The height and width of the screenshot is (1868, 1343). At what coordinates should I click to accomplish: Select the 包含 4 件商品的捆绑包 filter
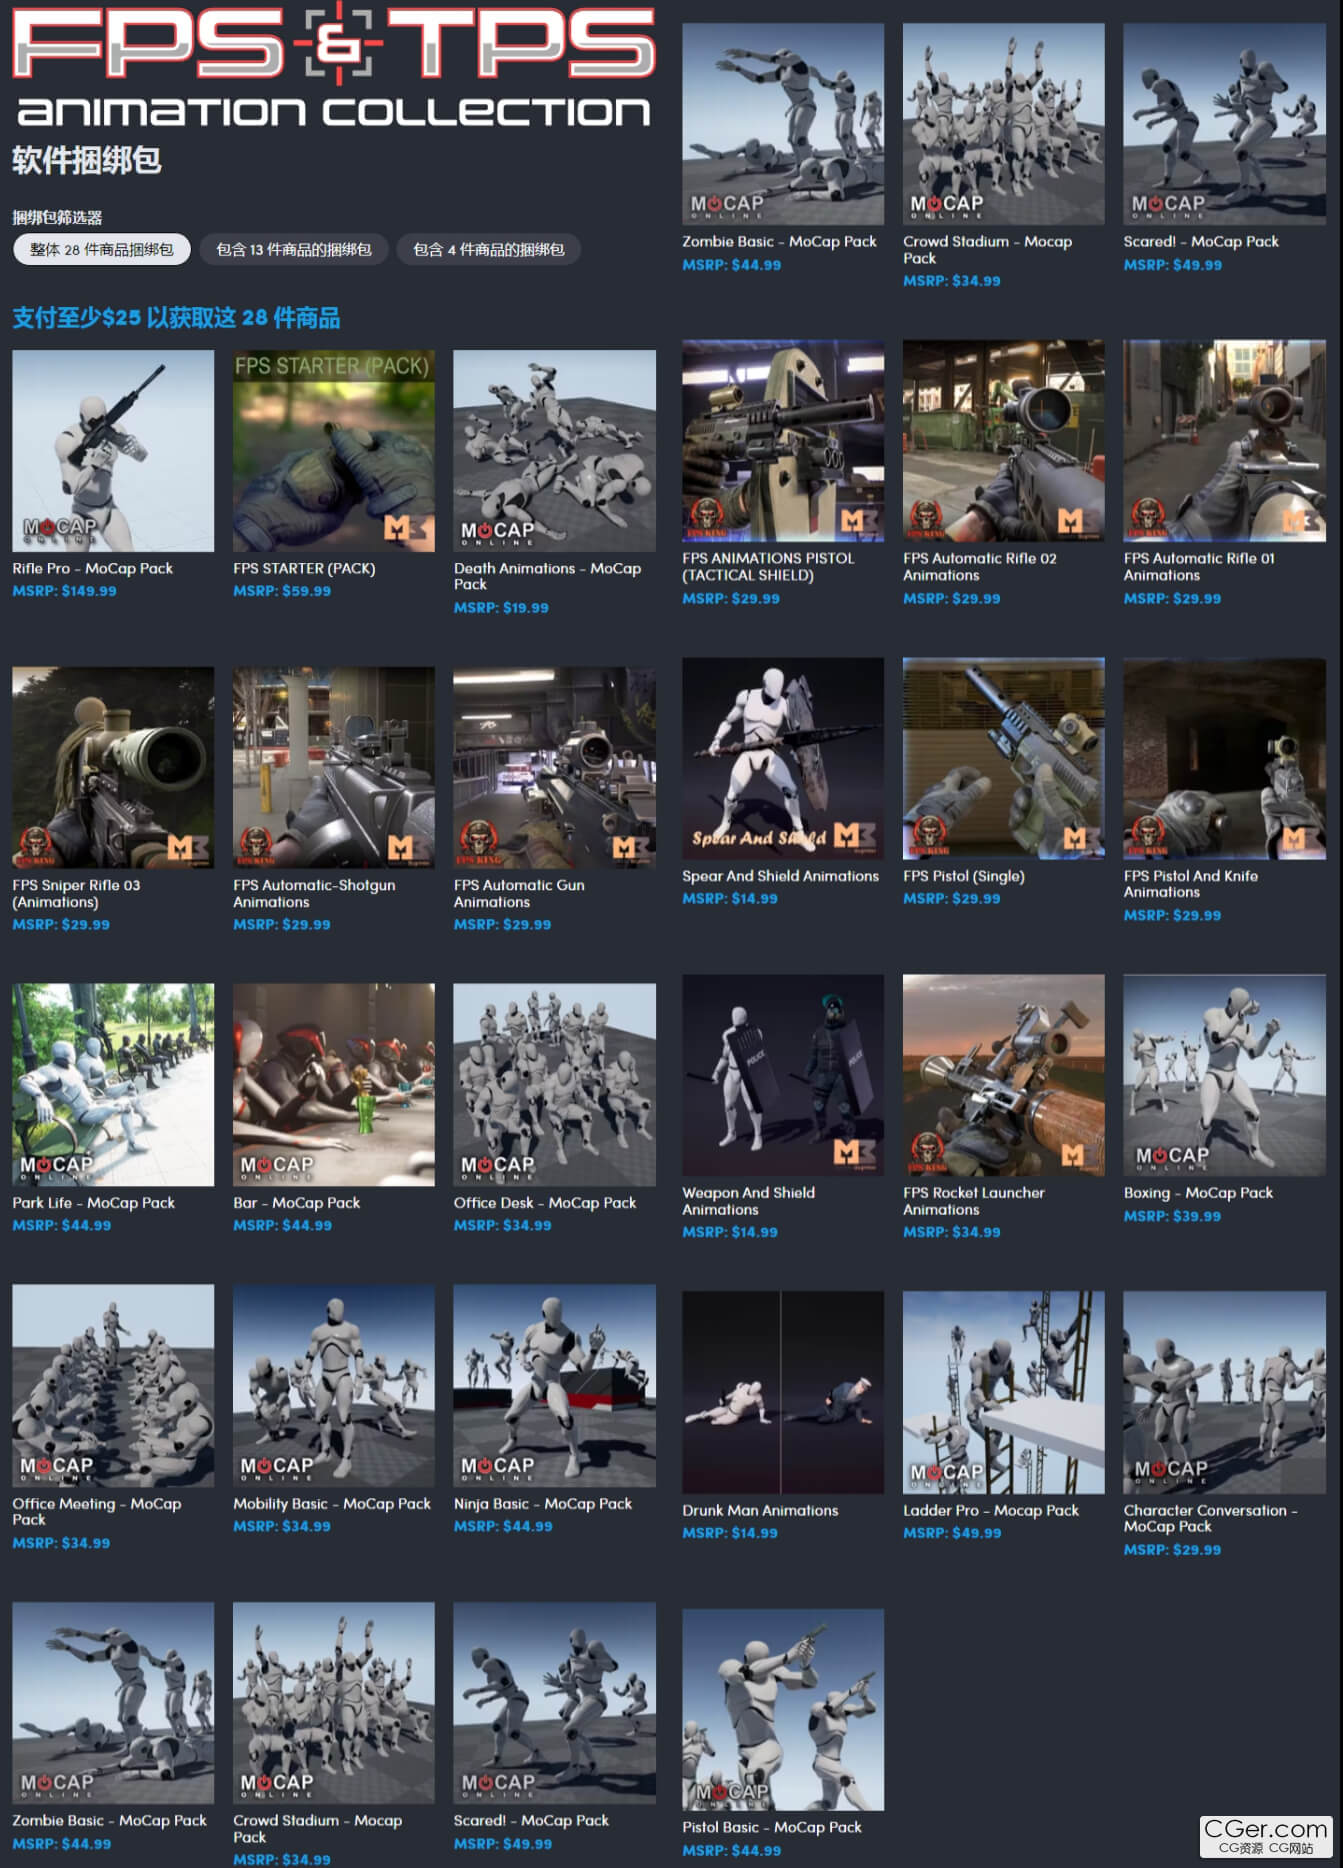pos(489,249)
